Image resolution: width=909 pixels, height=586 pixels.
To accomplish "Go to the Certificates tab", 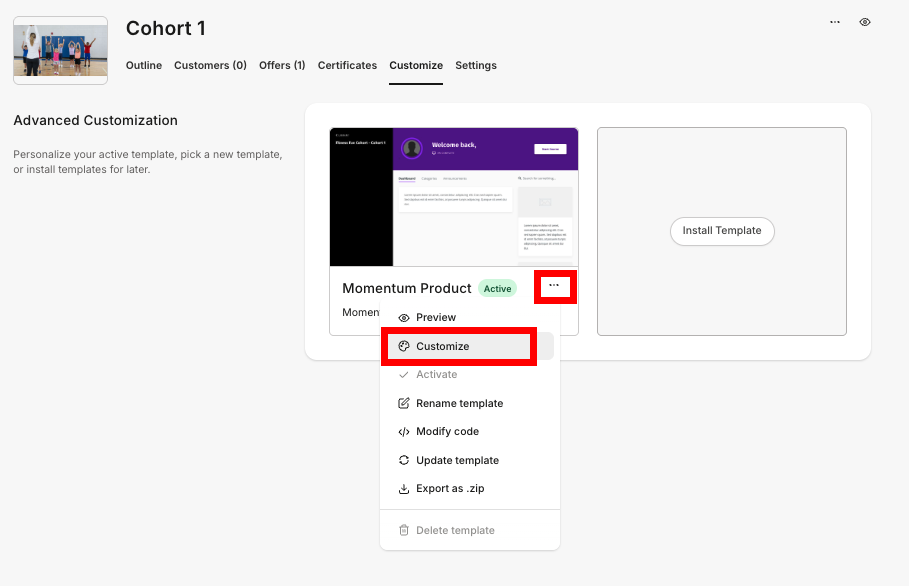I will click(x=347, y=65).
